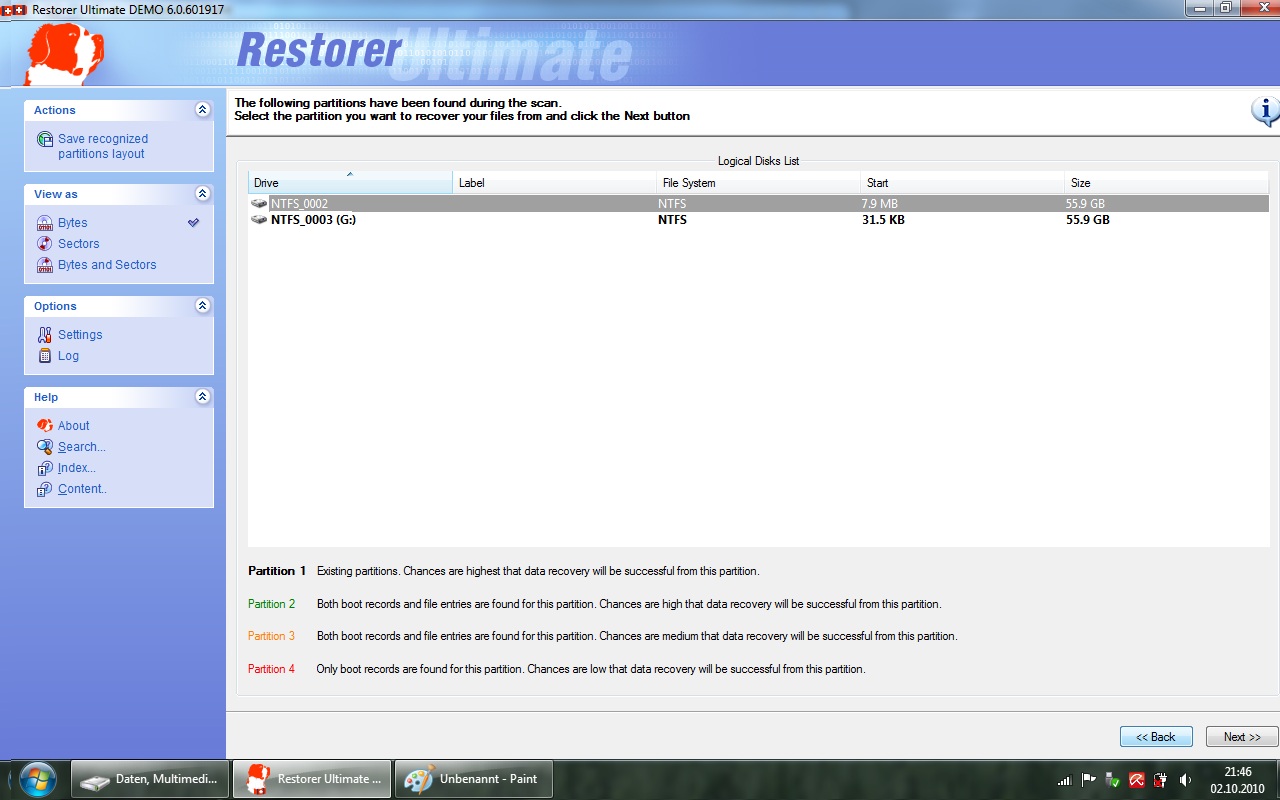Click the Bytes and Sectors icon

(x=44, y=265)
